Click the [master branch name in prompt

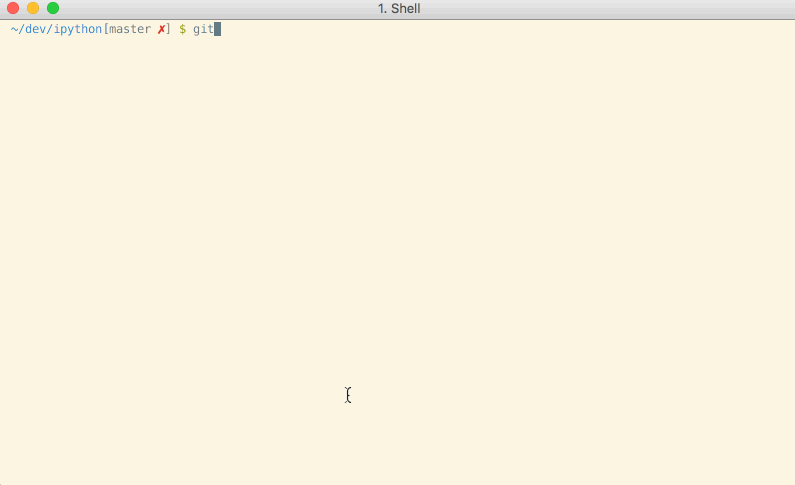(127, 29)
